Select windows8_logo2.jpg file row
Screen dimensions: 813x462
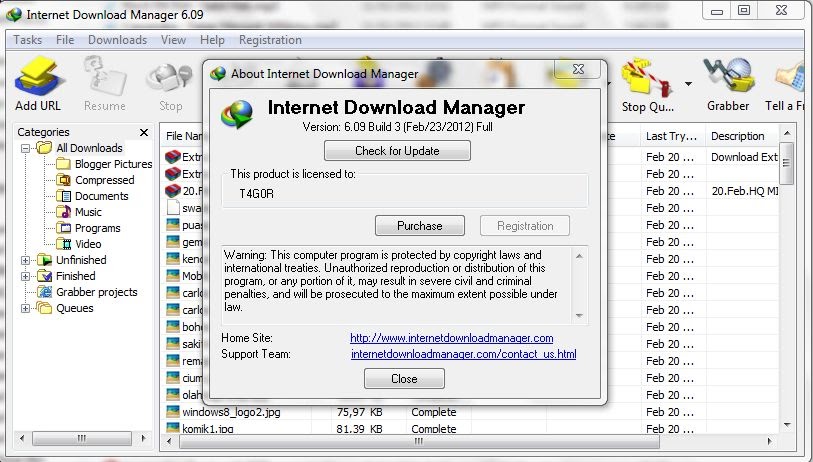470,412
